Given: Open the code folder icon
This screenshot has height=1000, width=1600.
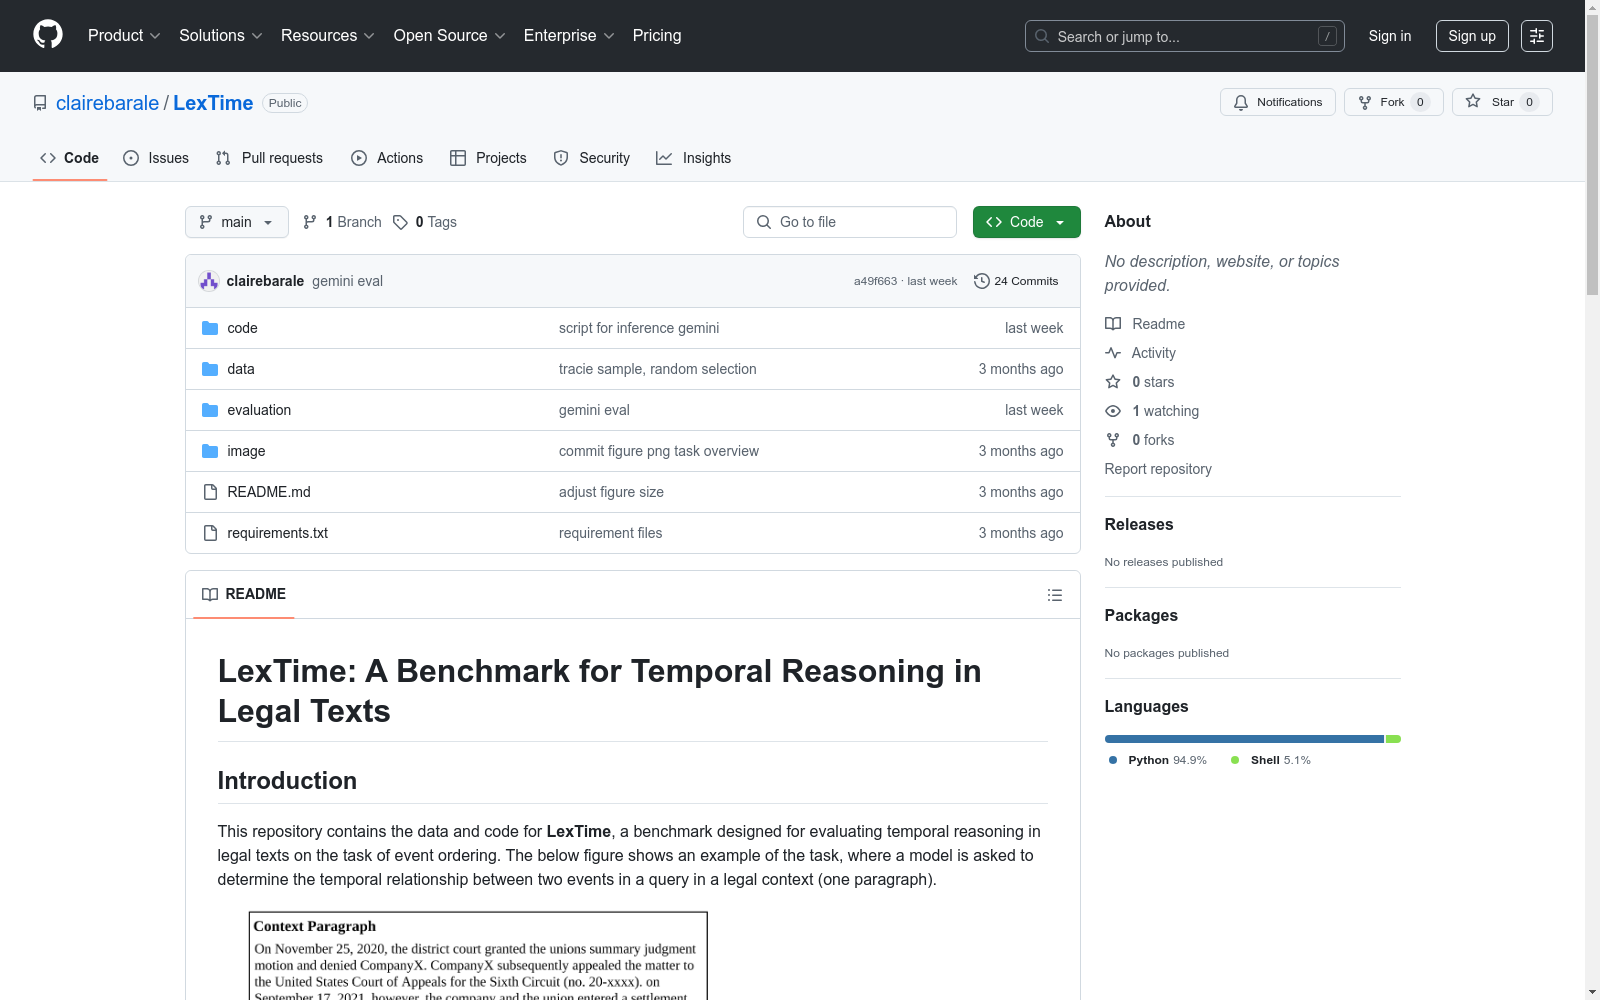Looking at the screenshot, I should [x=210, y=328].
